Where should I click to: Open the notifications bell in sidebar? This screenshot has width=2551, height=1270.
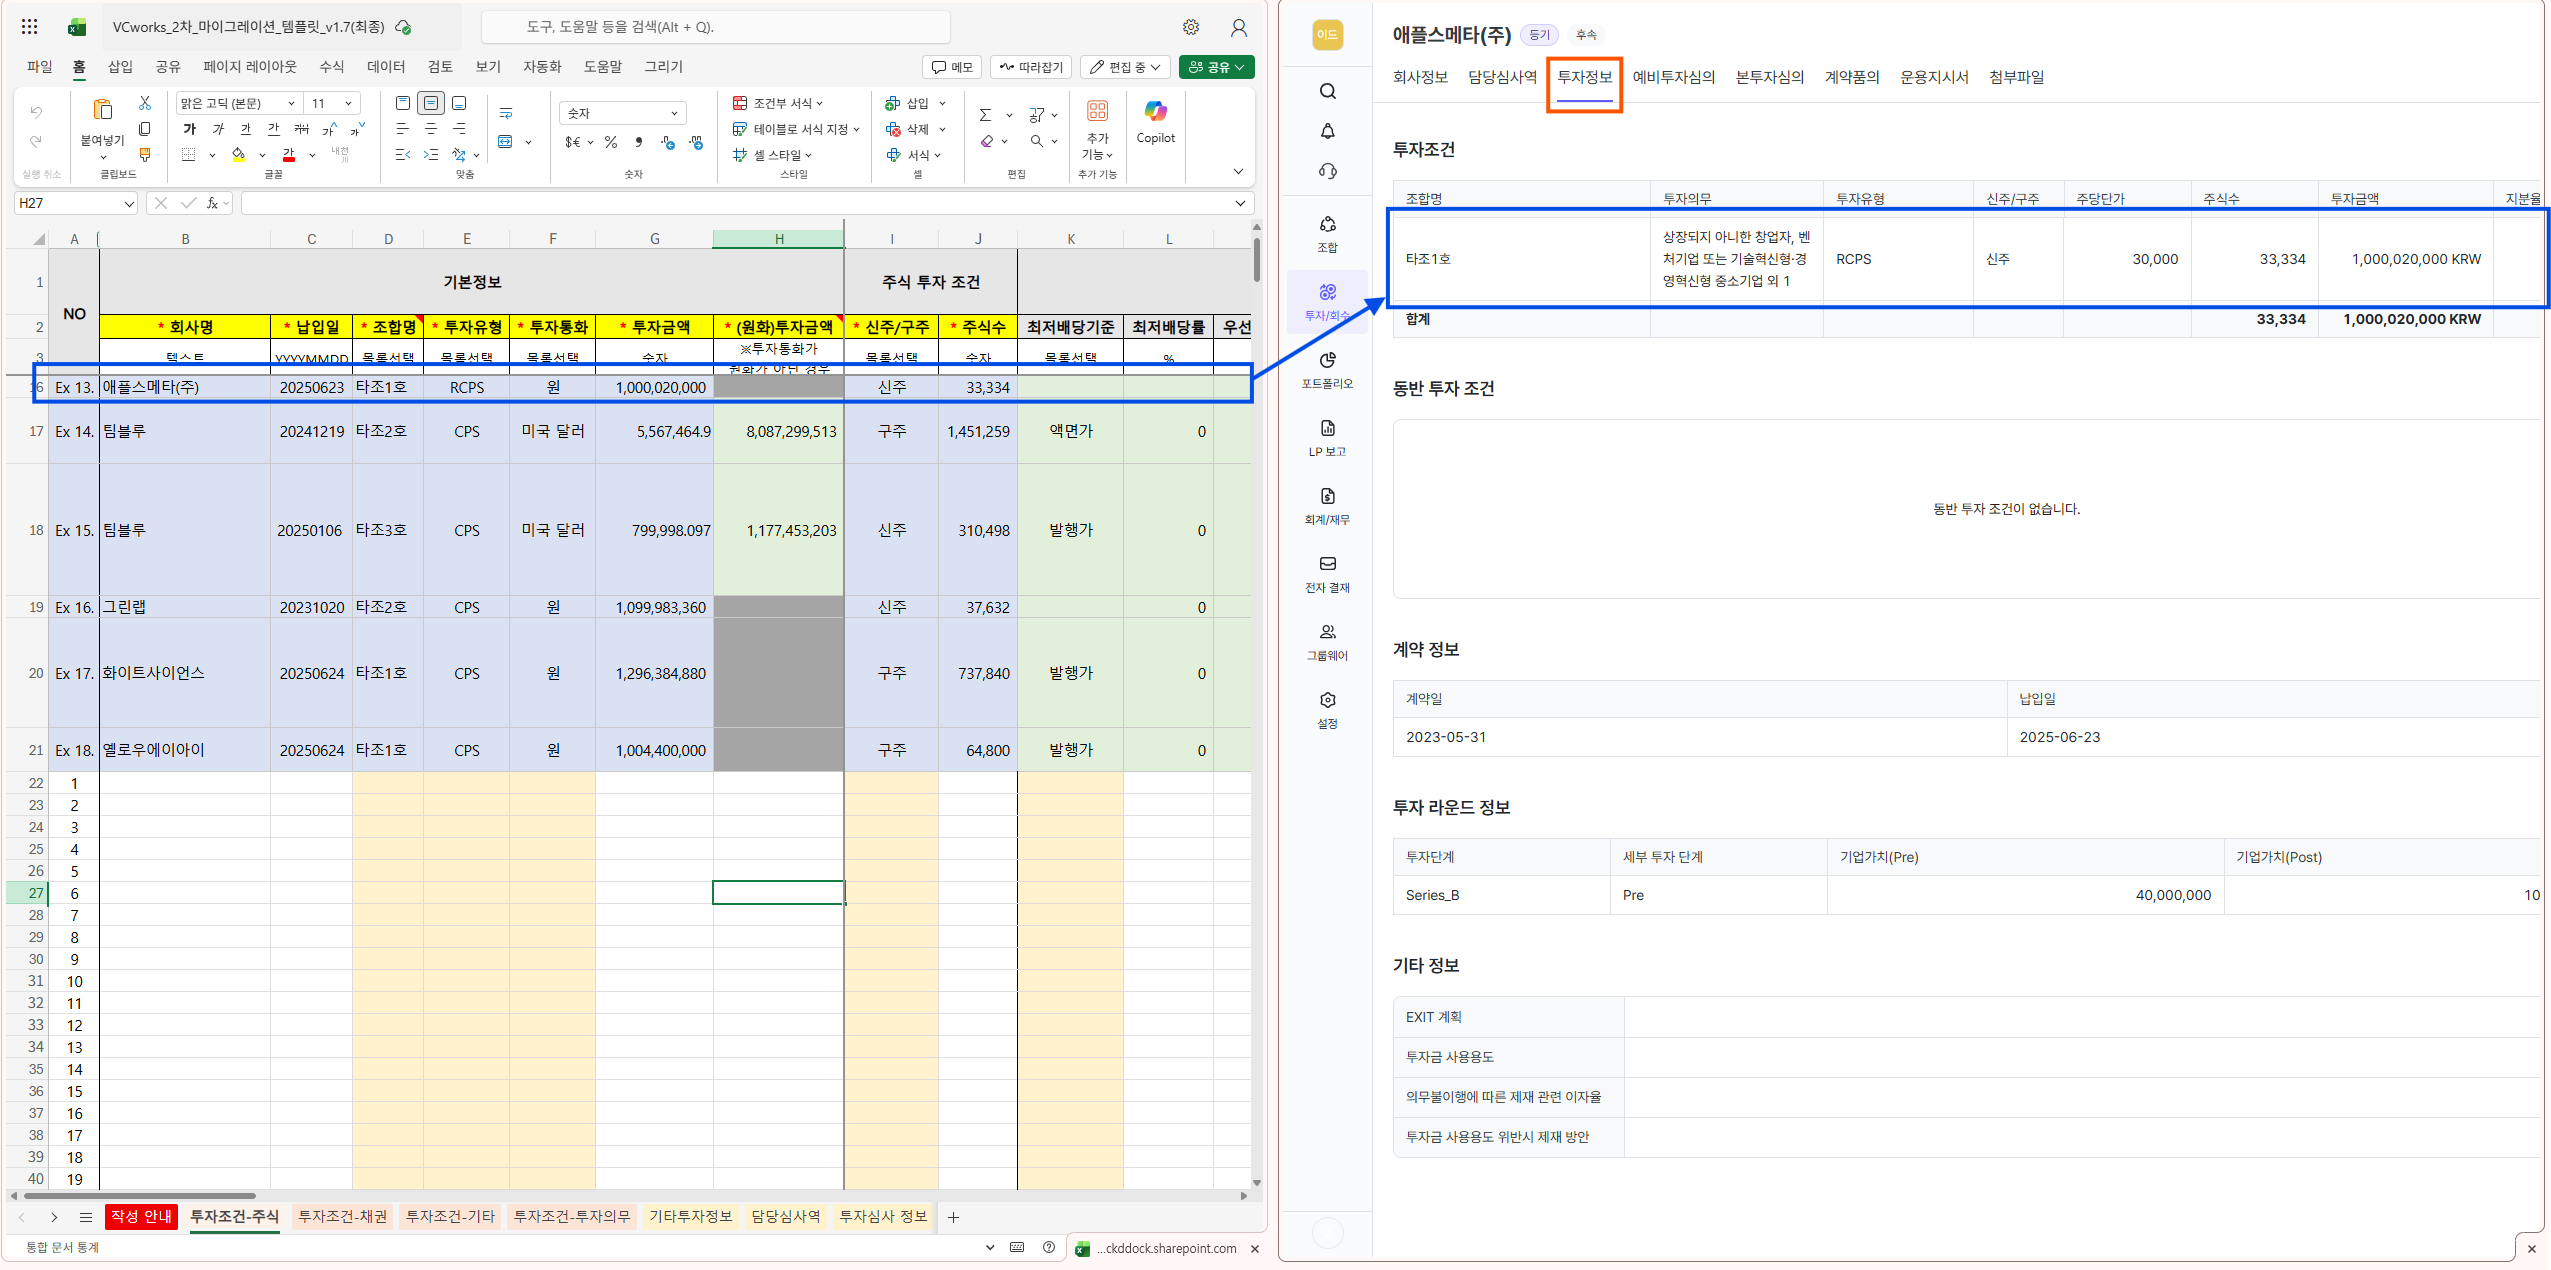coord(1327,131)
